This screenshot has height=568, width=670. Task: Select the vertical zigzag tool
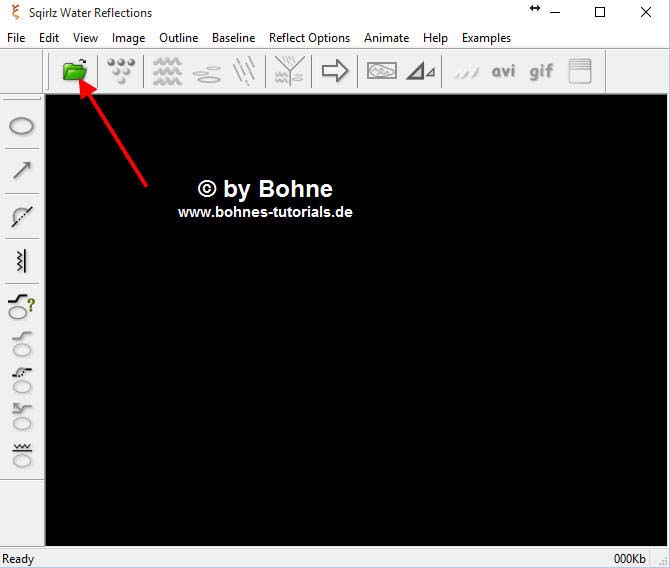coord(22,261)
